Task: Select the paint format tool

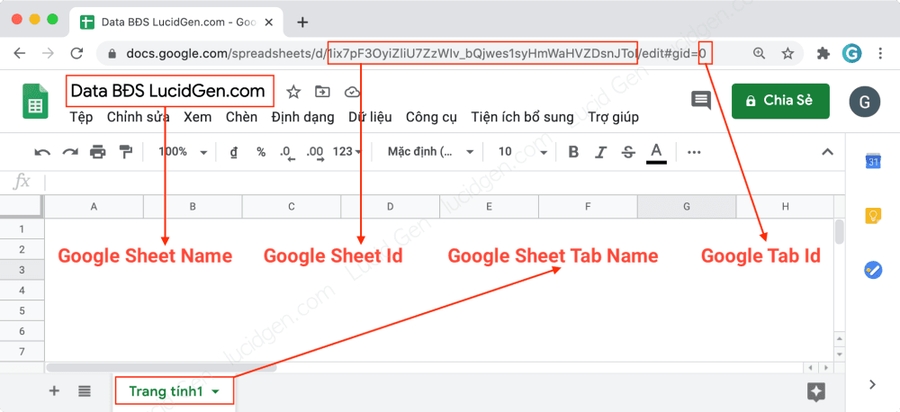Action: (x=125, y=152)
